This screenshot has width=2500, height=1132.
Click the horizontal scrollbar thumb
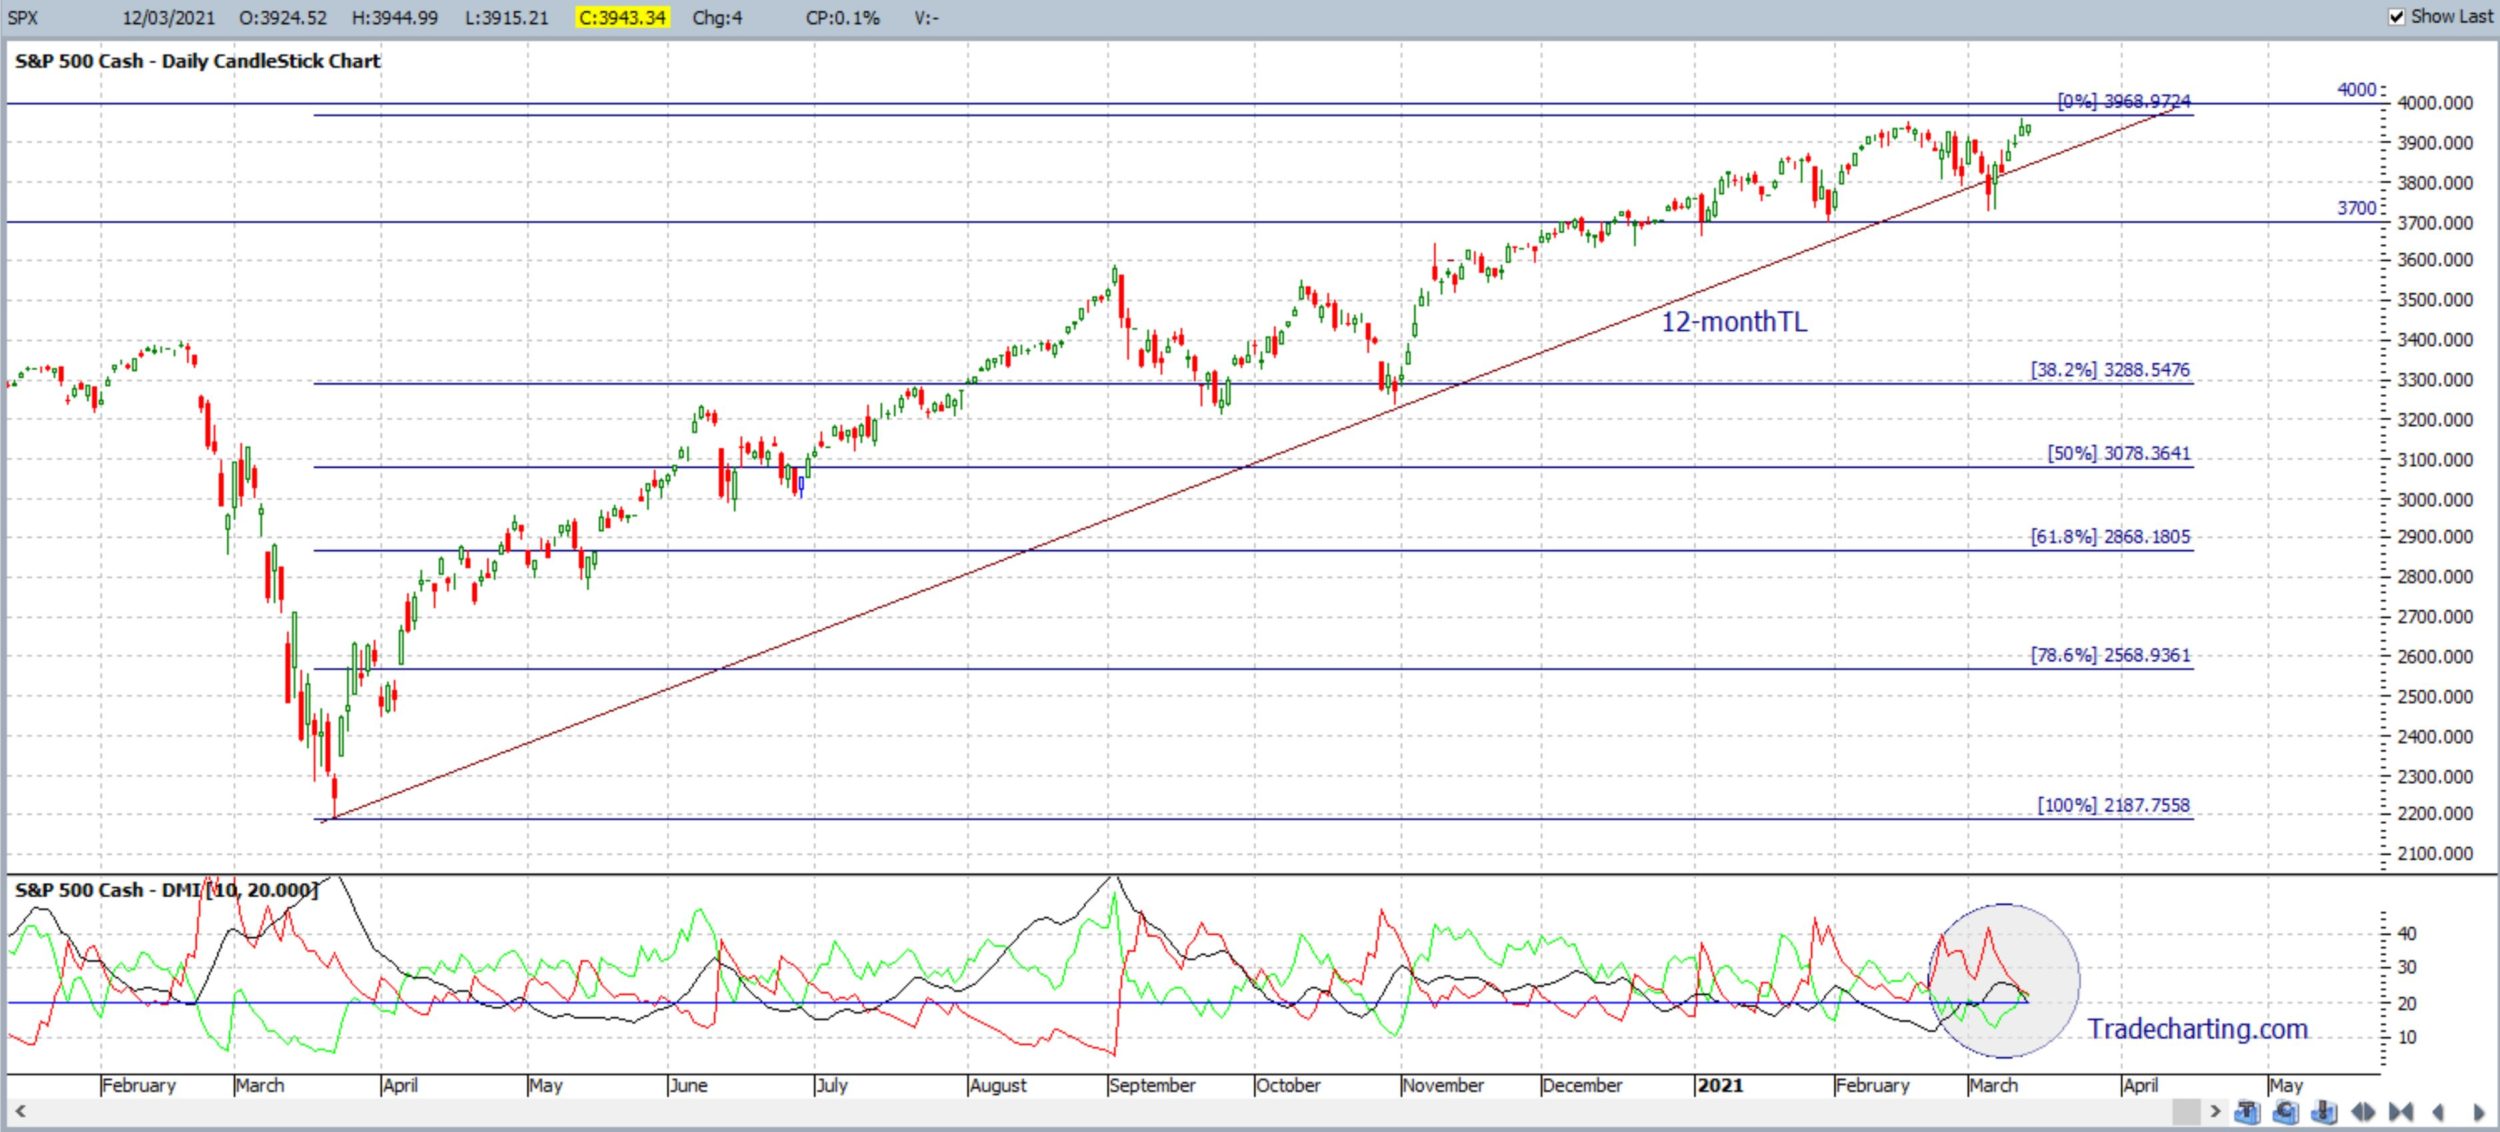point(2187,1111)
